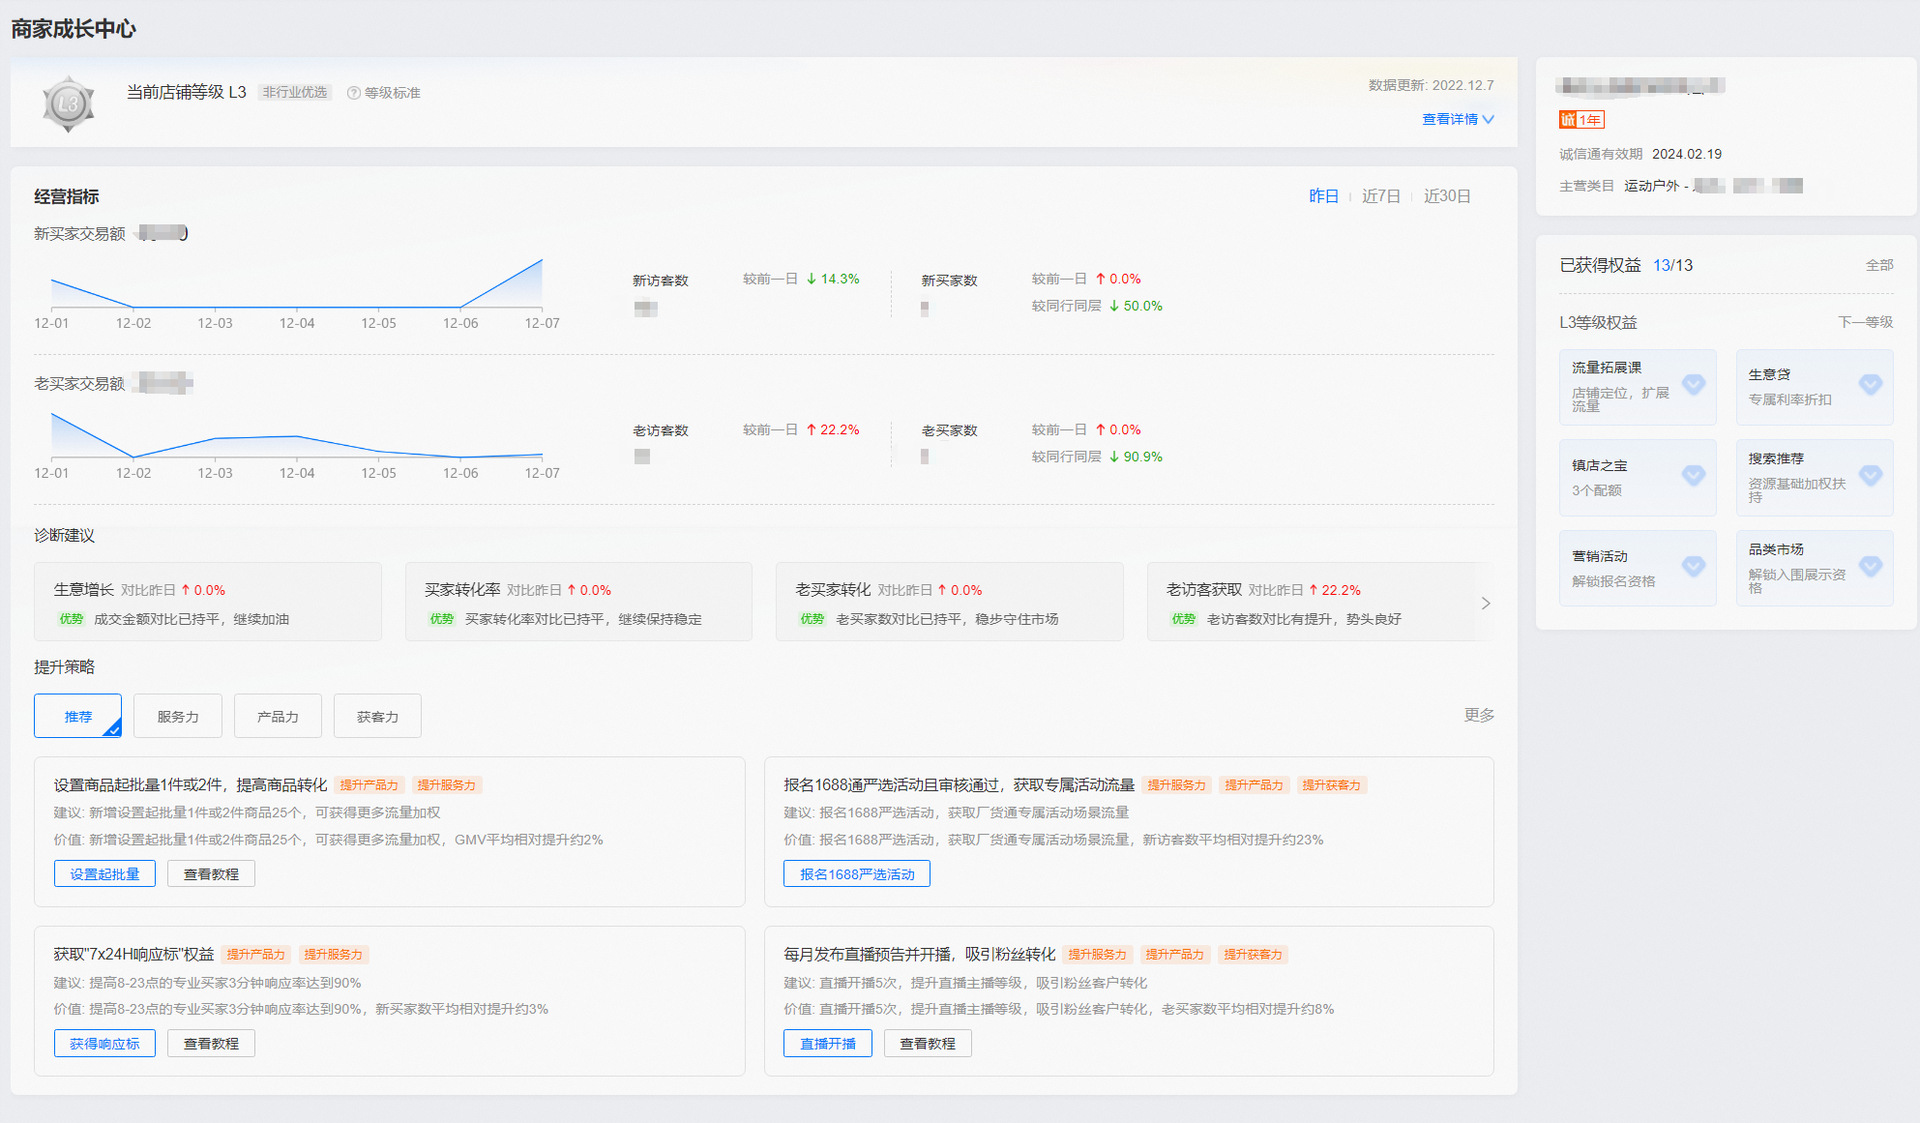Image resolution: width=1920 pixels, height=1123 pixels.
Task: Click the diamond icon on 营销活动
Action: [x=1693, y=566]
